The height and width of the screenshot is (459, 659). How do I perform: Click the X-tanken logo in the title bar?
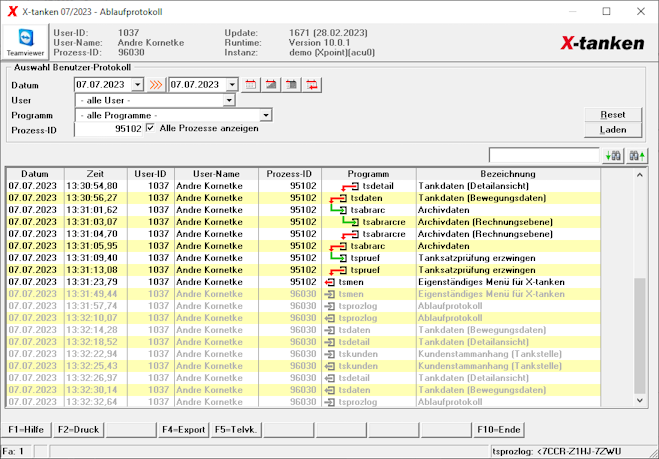tap(13, 11)
